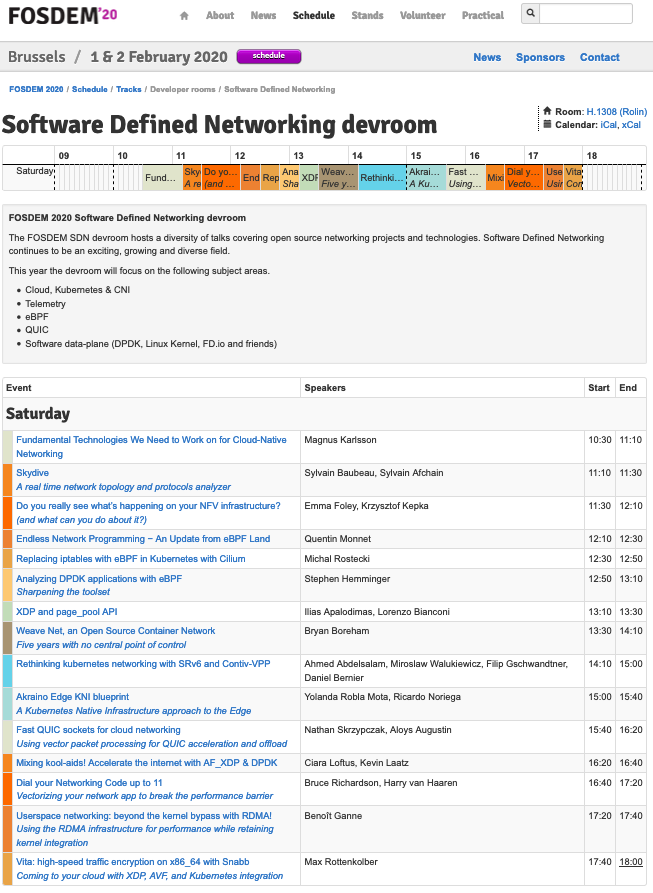
Task: Open Akraino Edge KNI blueprint talk
Action: click(72, 697)
